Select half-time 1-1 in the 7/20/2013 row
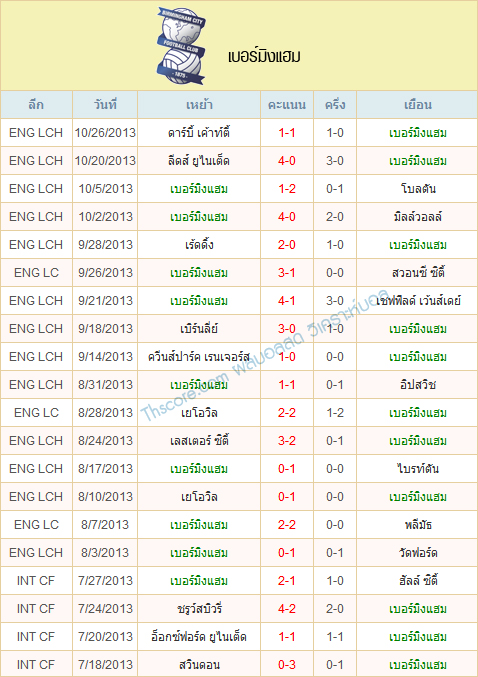This screenshot has height=677, width=478. (x=335, y=637)
